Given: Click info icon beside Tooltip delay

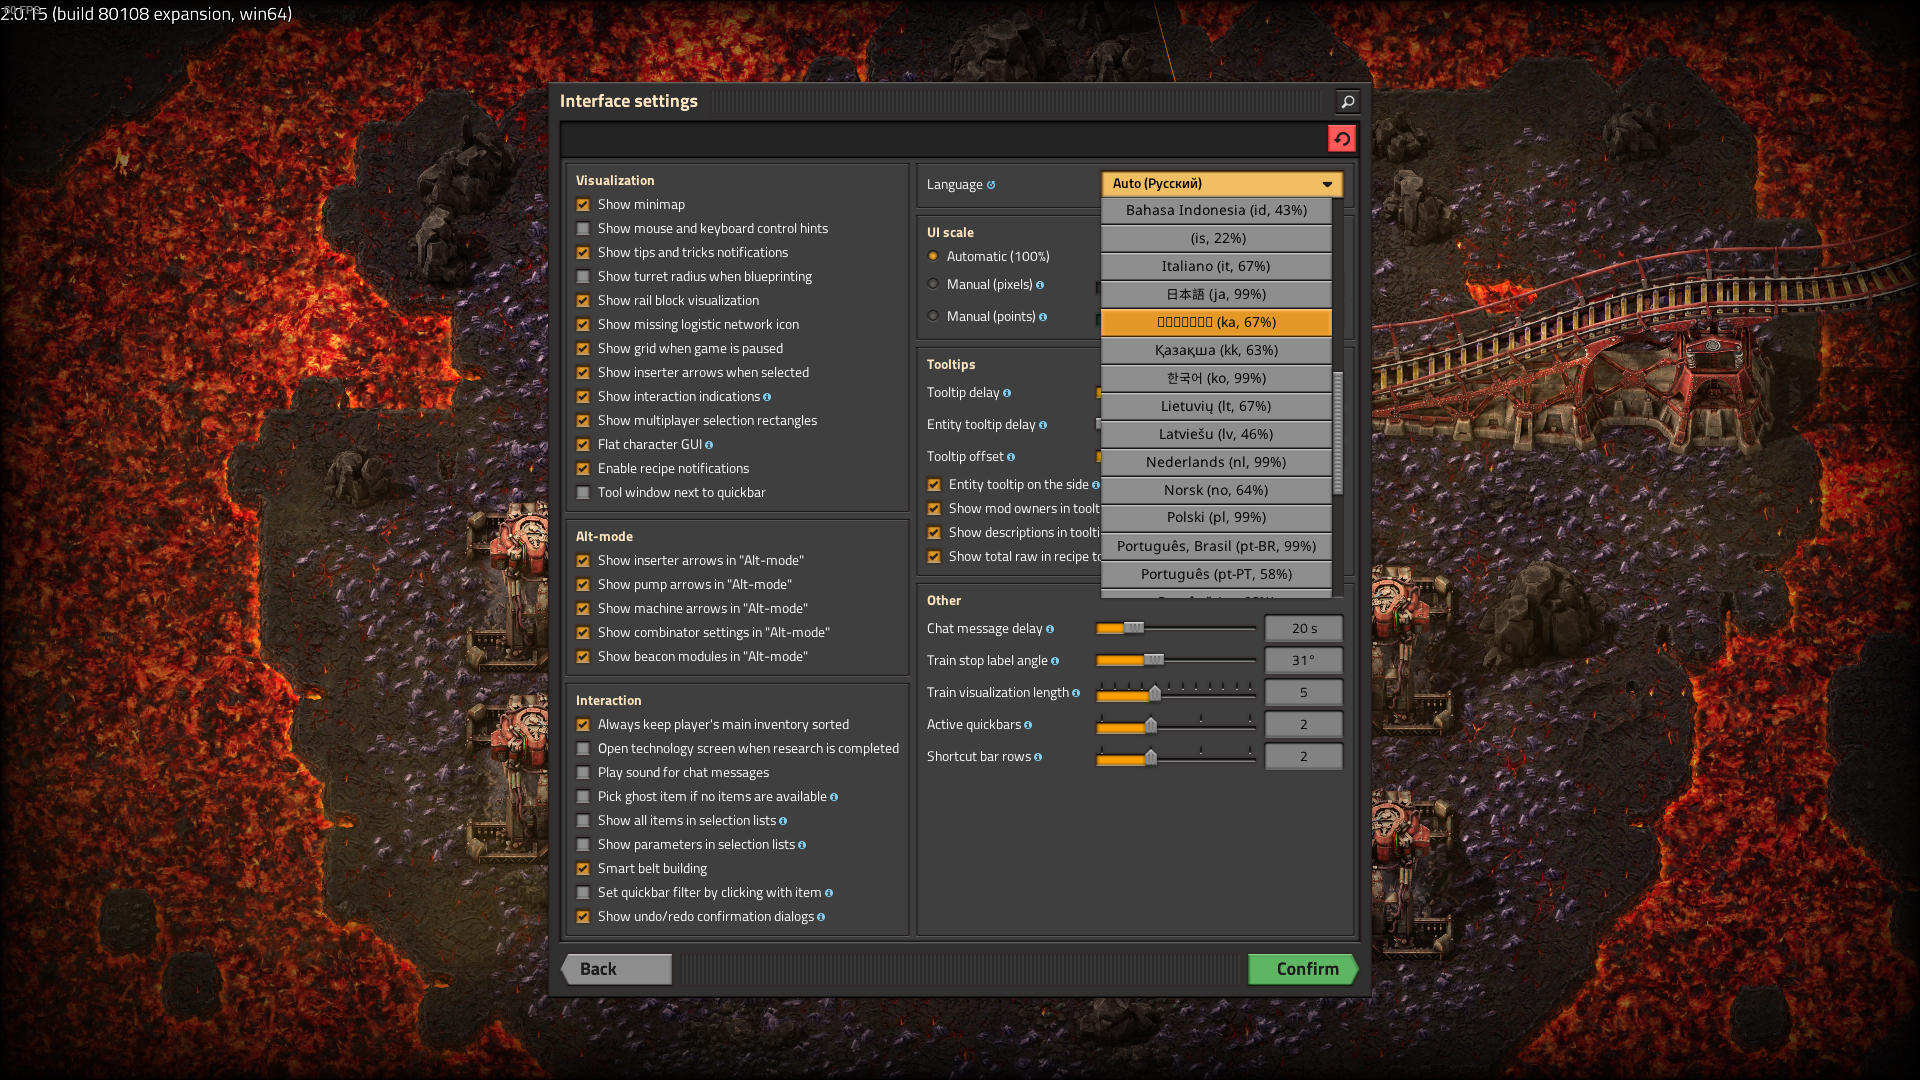Looking at the screenshot, I should (x=1007, y=393).
